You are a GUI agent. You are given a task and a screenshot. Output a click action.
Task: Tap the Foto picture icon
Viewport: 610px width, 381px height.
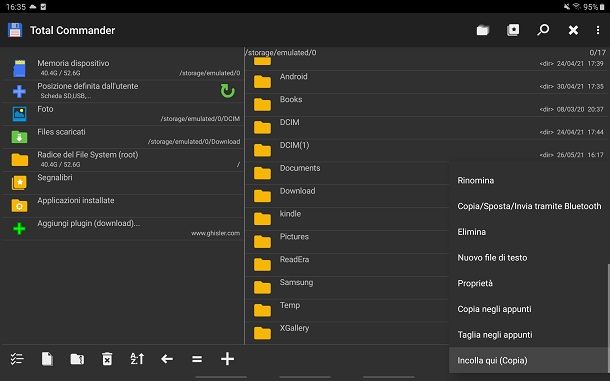tap(19, 114)
